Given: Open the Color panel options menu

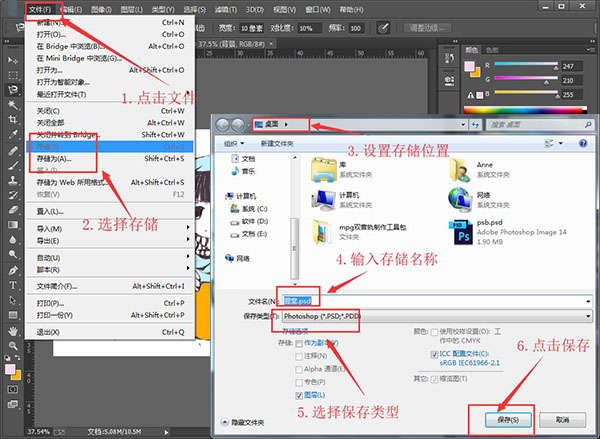Looking at the screenshot, I should (589, 50).
